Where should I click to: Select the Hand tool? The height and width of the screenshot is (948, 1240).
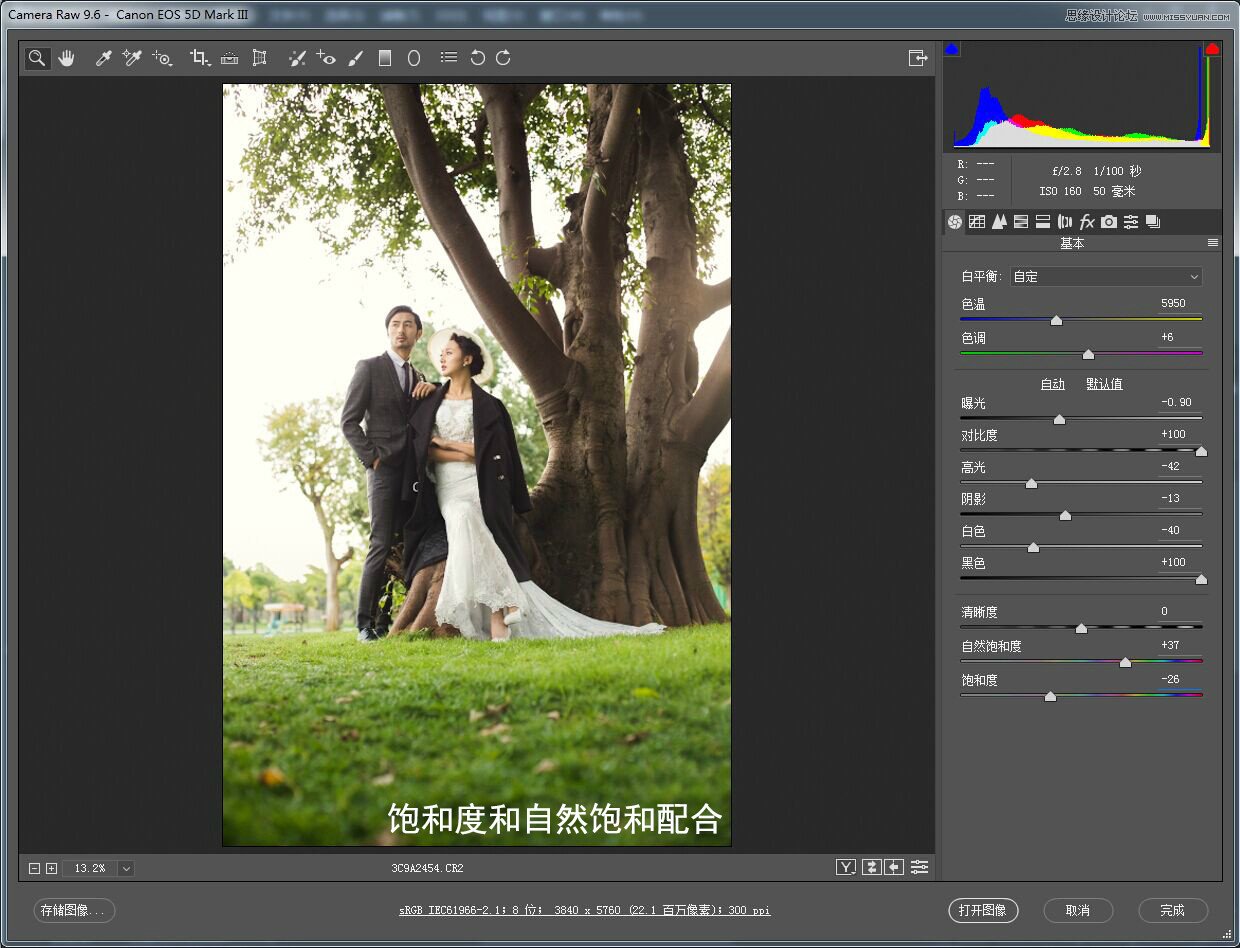(x=66, y=58)
